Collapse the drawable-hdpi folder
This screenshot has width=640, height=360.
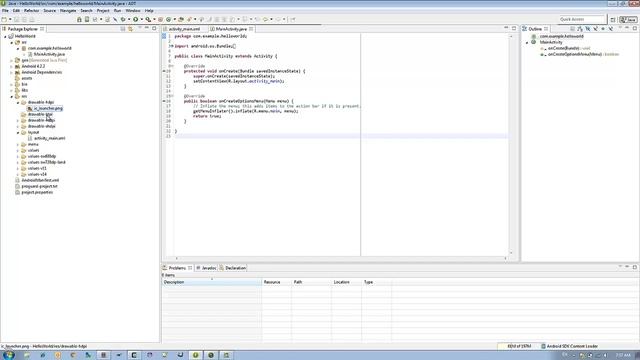tap(18, 102)
